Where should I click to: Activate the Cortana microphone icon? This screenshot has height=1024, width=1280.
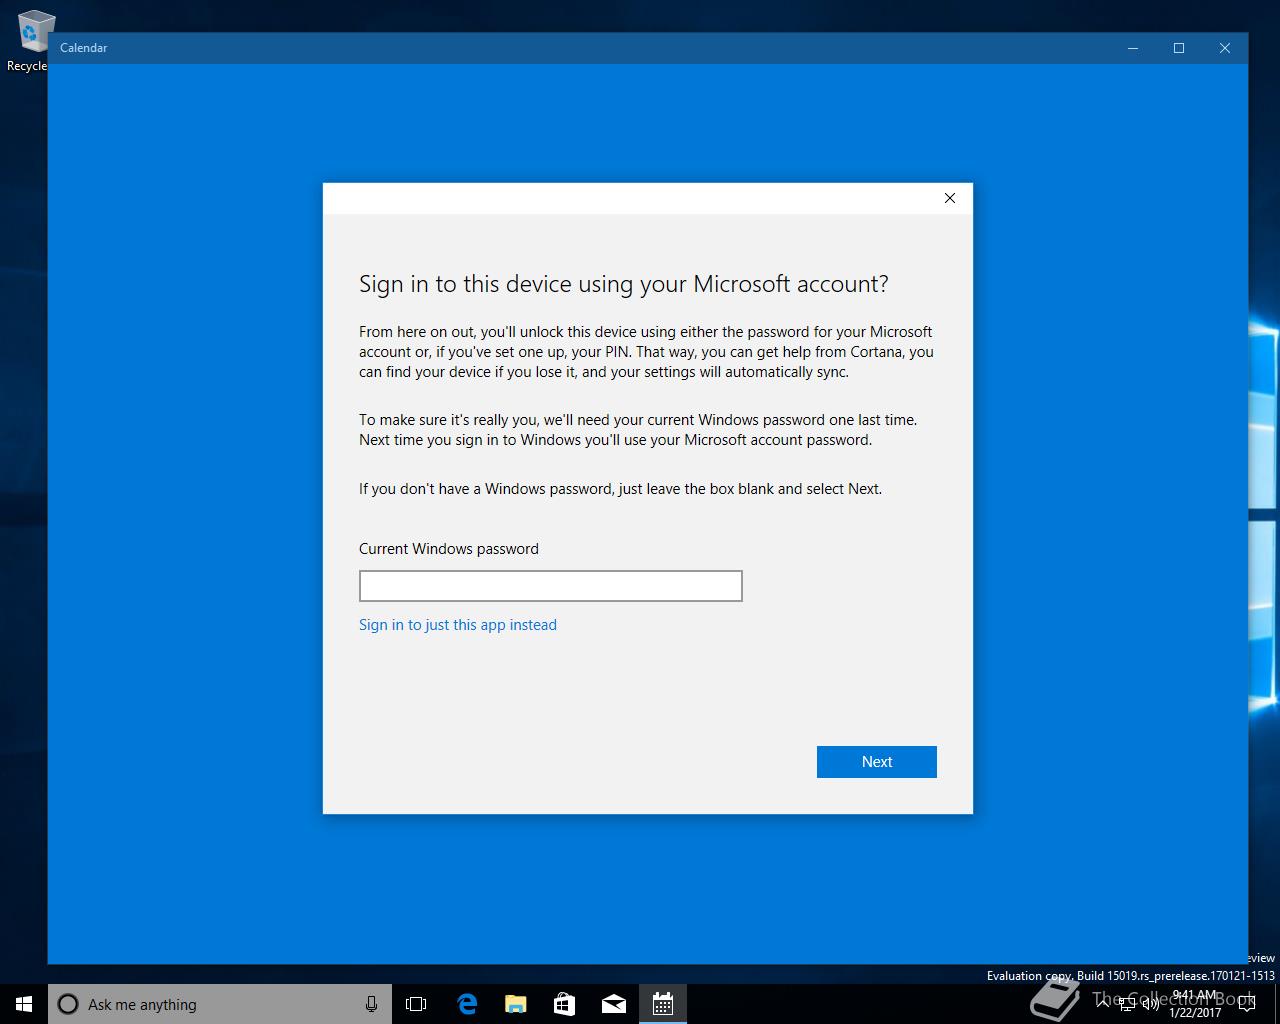click(371, 1004)
